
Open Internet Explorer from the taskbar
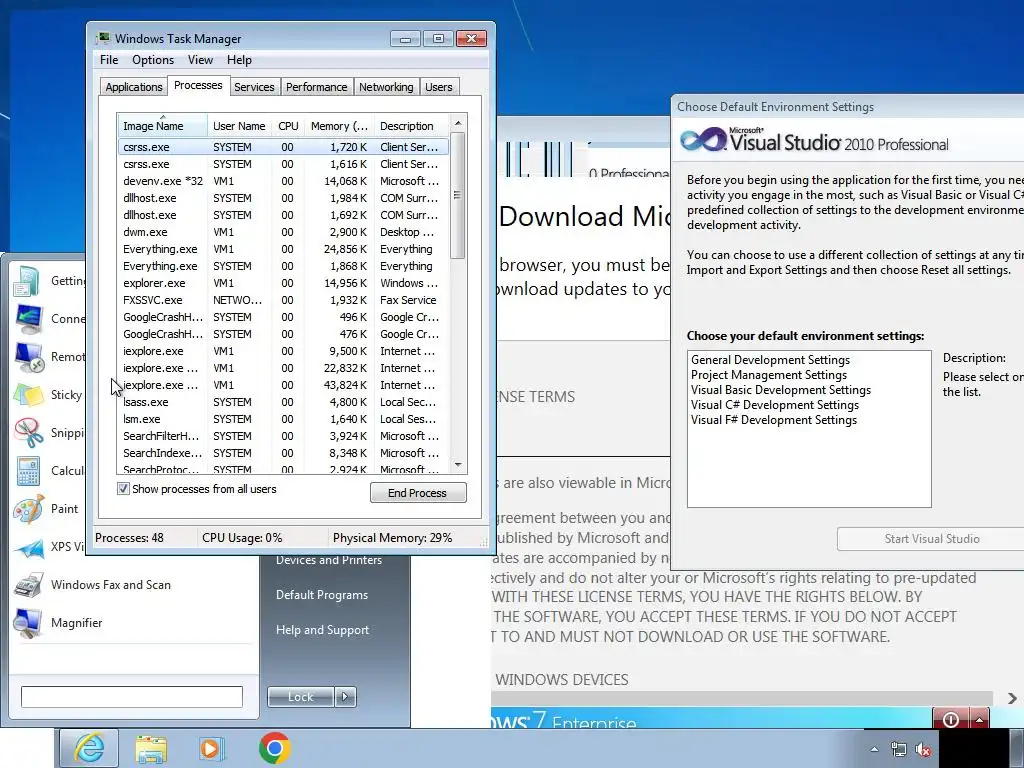click(x=89, y=748)
